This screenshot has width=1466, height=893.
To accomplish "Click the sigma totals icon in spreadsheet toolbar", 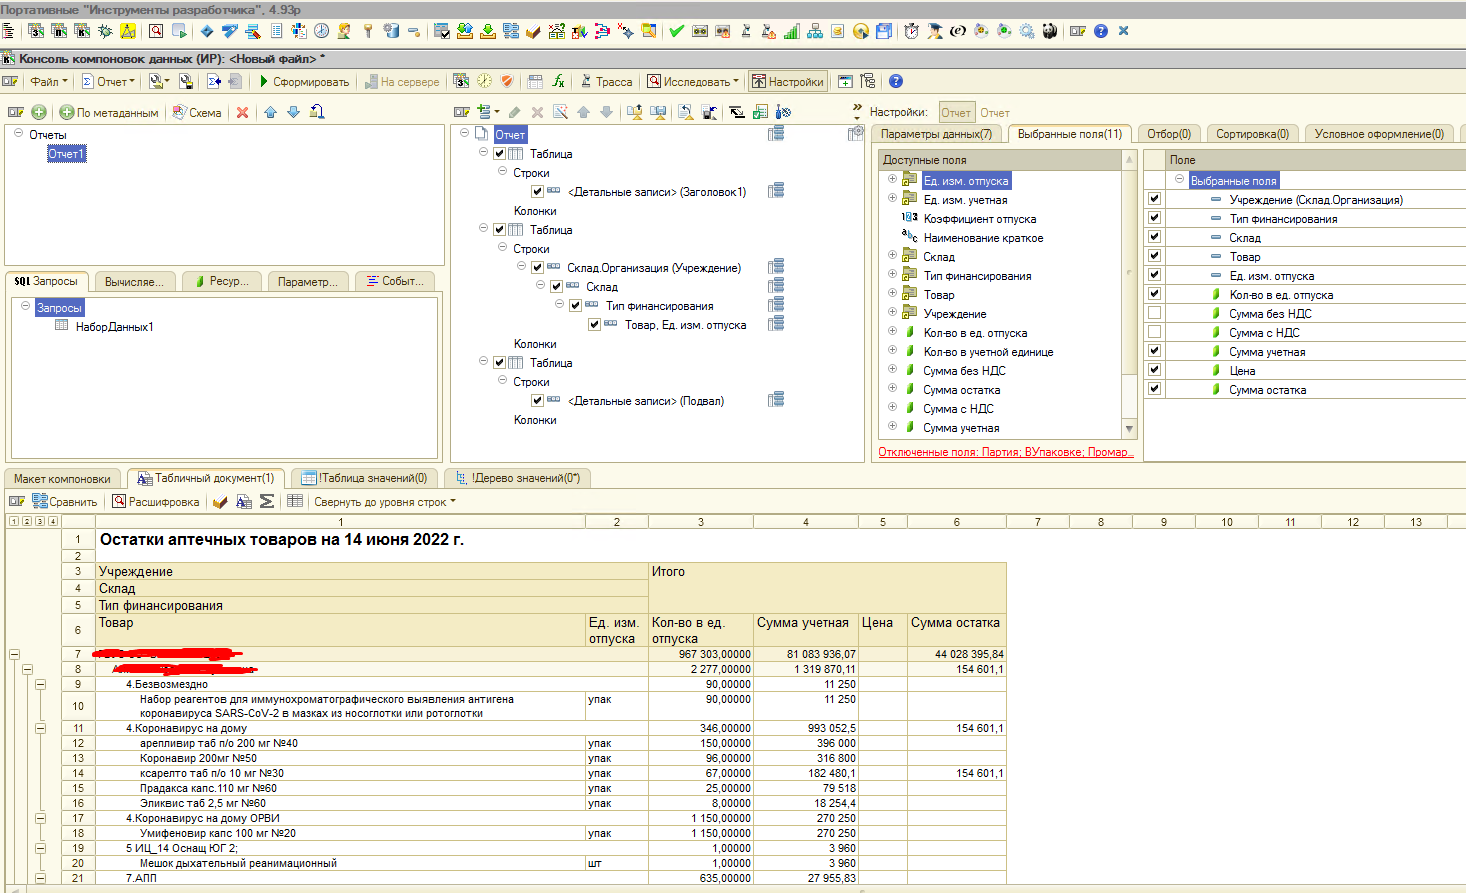I will tap(267, 501).
